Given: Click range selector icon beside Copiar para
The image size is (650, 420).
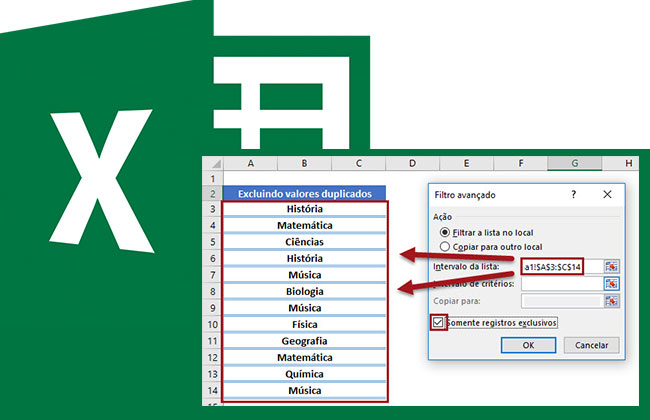Looking at the screenshot, I should tap(611, 301).
